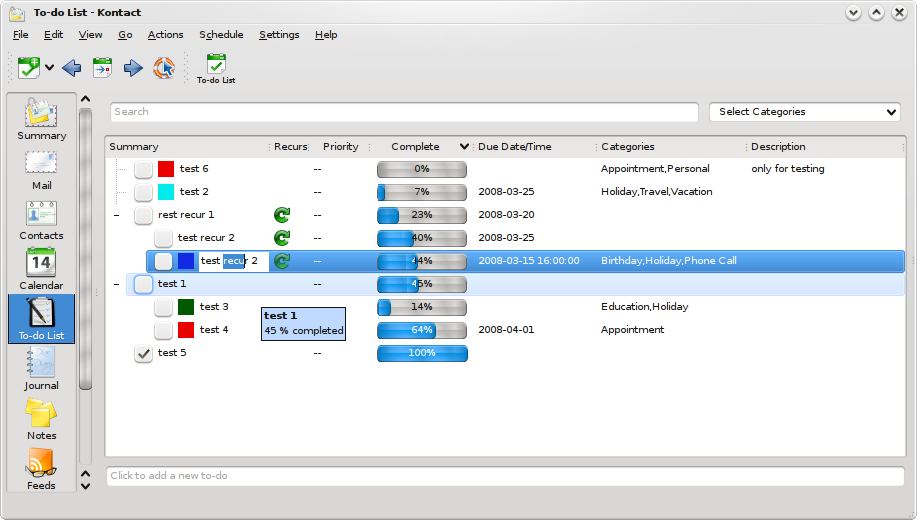Click the 'Click to add a new to-do' field
Viewport: 917px width, 520px height.
pyautogui.click(x=505, y=476)
